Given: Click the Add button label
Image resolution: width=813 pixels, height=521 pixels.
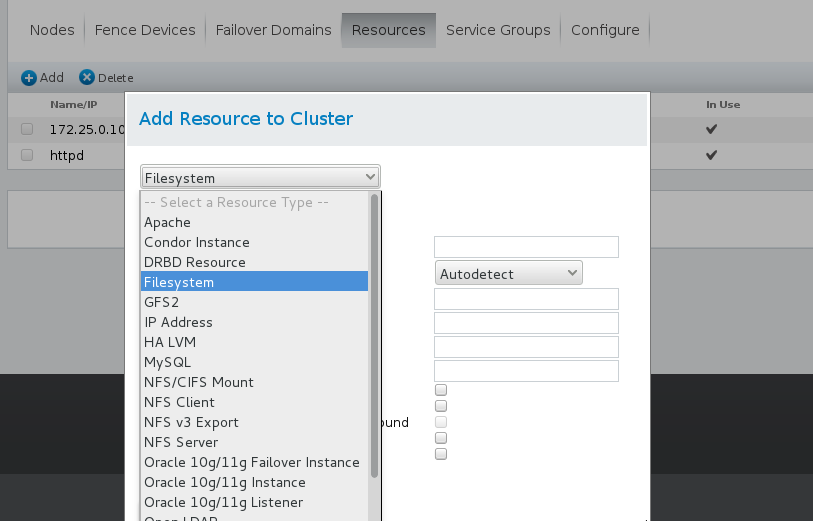Looking at the screenshot, I should click(x=52, y=78).
